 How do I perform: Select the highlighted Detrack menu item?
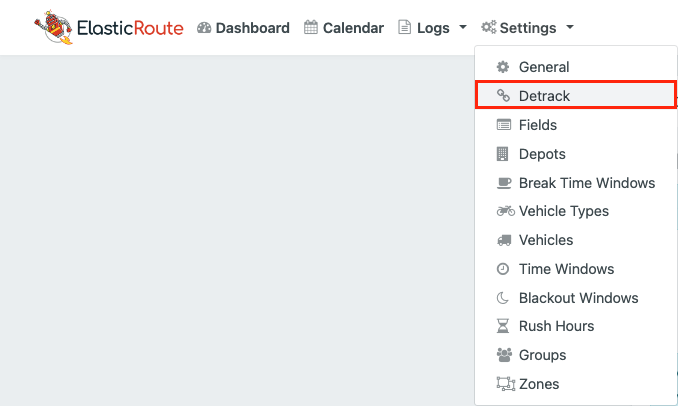pyautogui.click(x=576, y=94)
